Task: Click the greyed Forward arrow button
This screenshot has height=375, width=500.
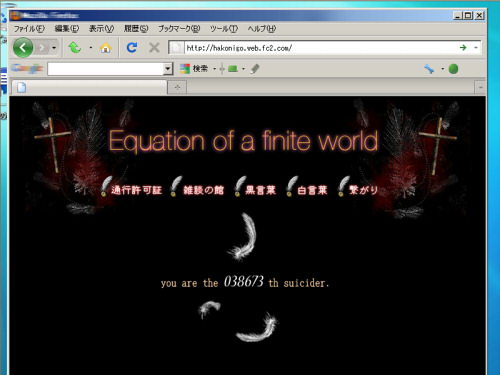Action: [42, 48]
